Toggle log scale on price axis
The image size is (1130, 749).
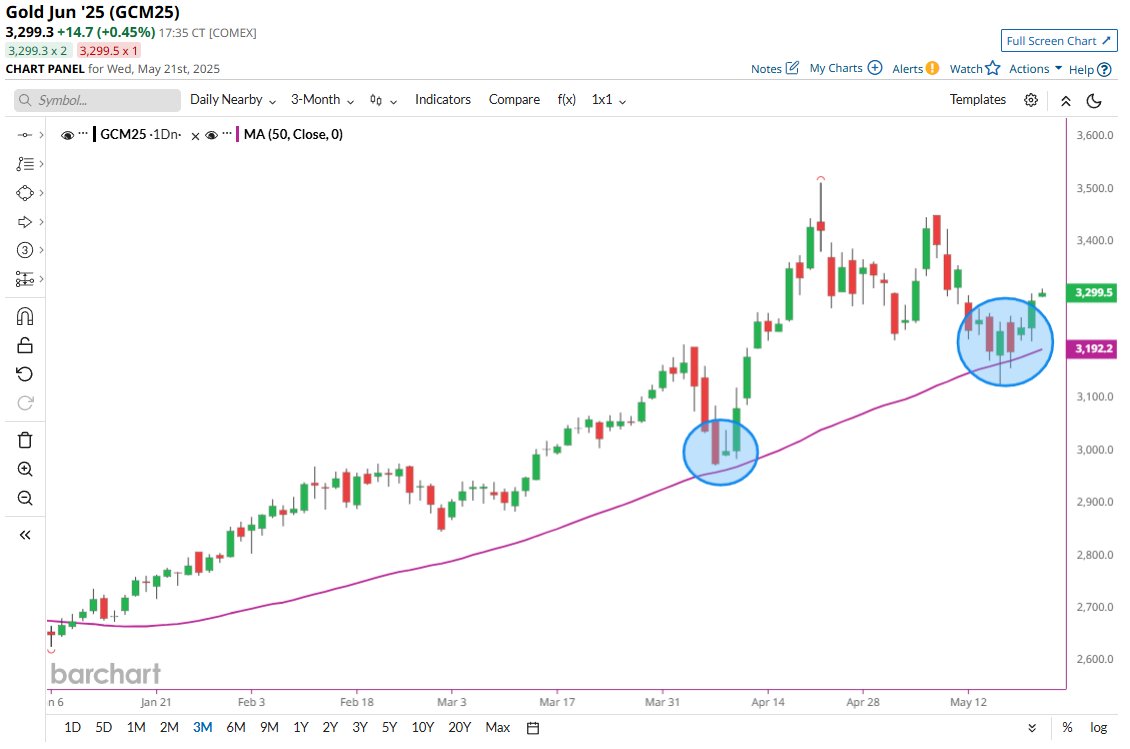coord(1098,727)
